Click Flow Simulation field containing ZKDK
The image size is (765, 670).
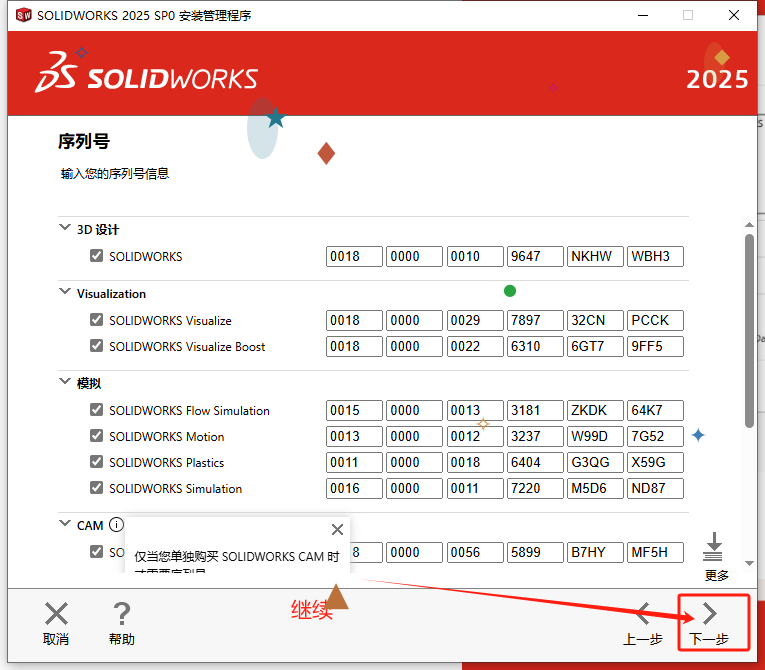(x=595, y=410)
